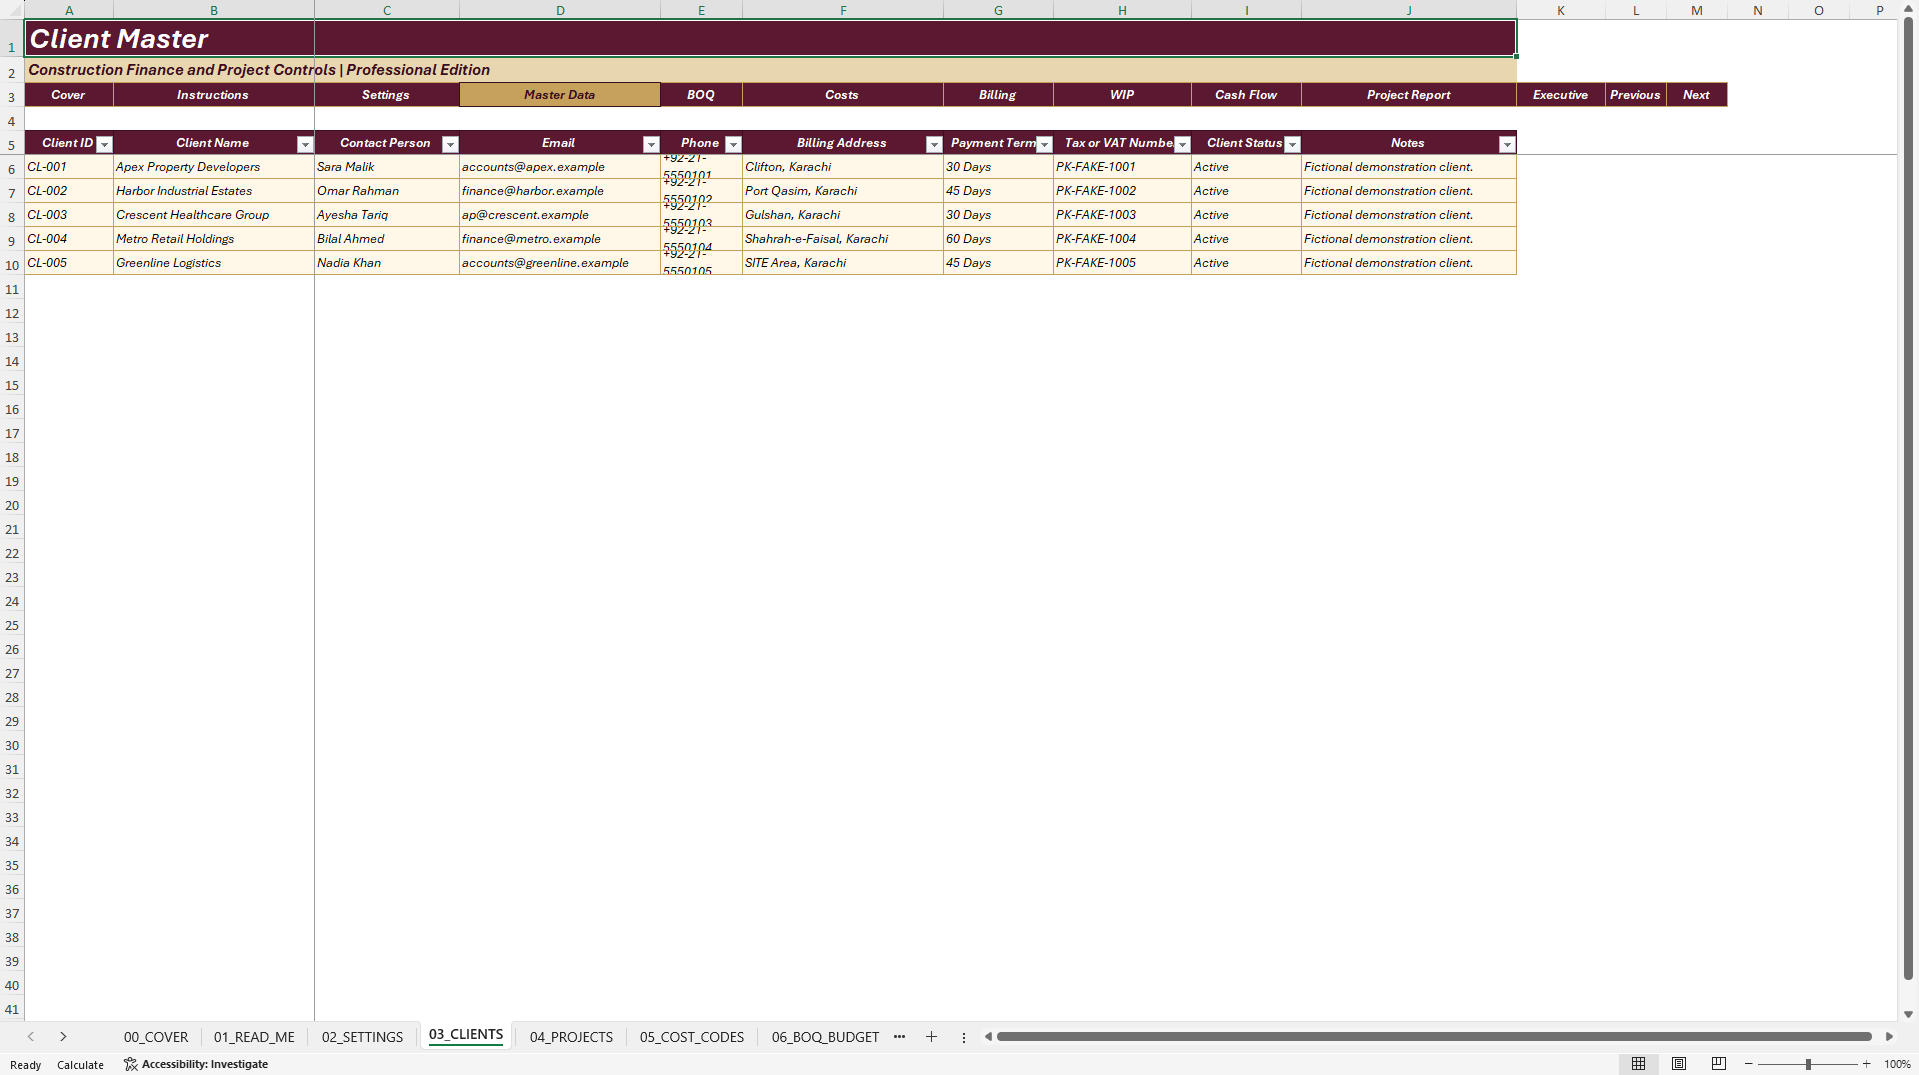The height and width of the screenshot is (1075, 1919).
Task: Open the 05_COST_CODES sheet tab
Action: pos(692,1037)
